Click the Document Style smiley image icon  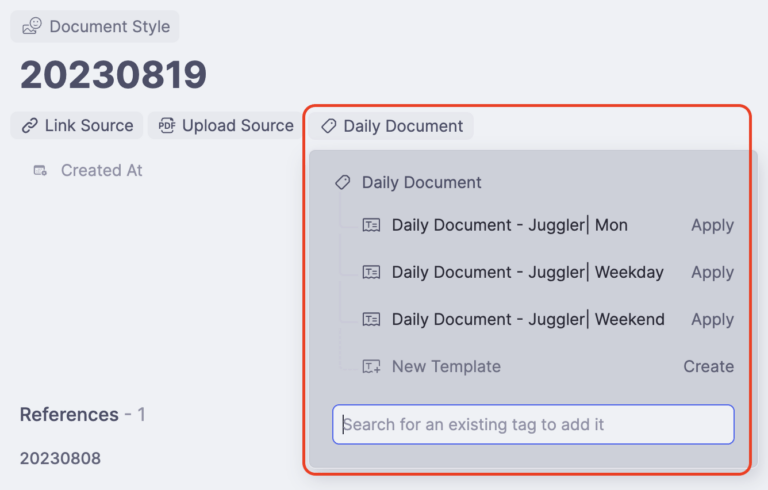pos(33,27)
